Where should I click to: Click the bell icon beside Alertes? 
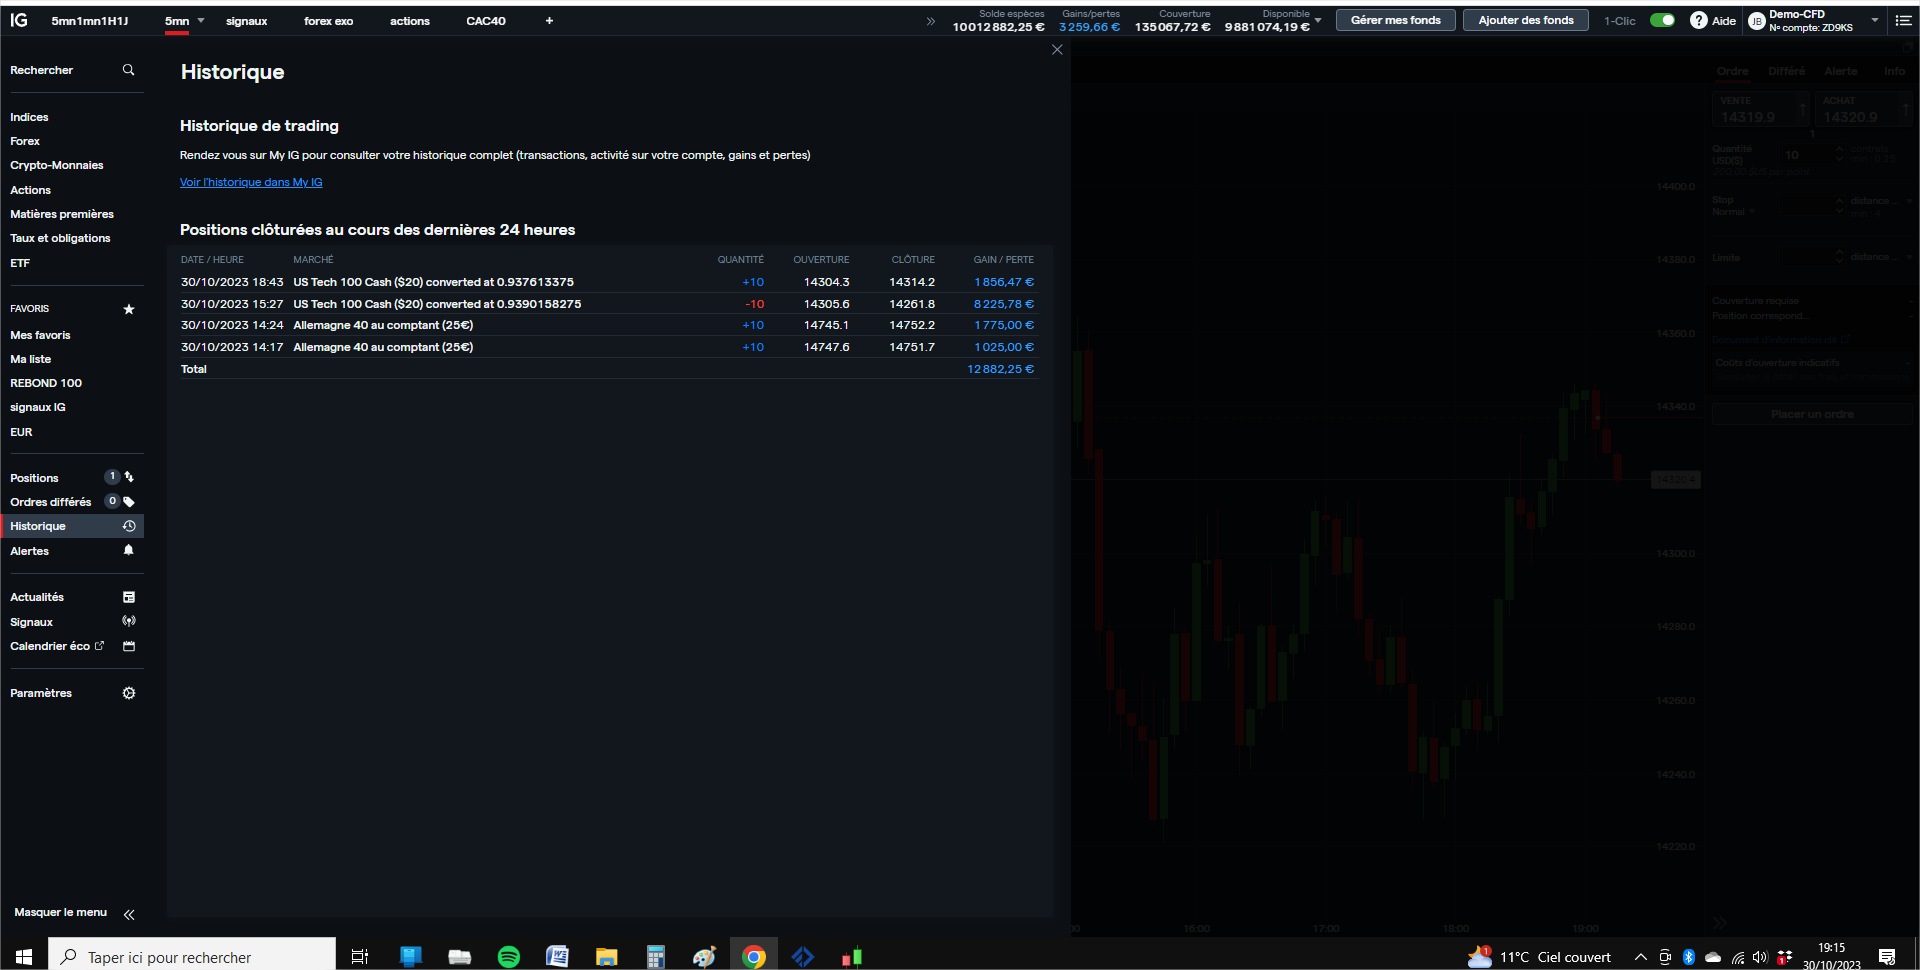pyautogui.click(x=129, y=550)
